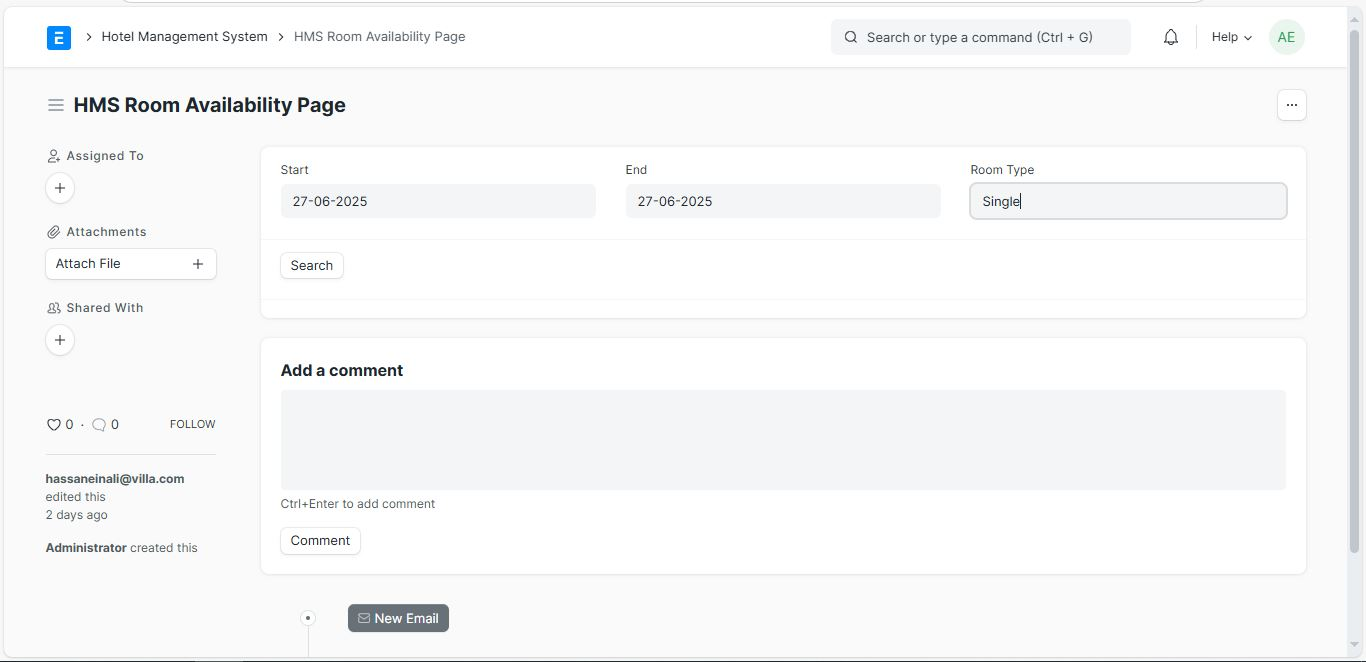Open the notifications bell

point(1170,37)
